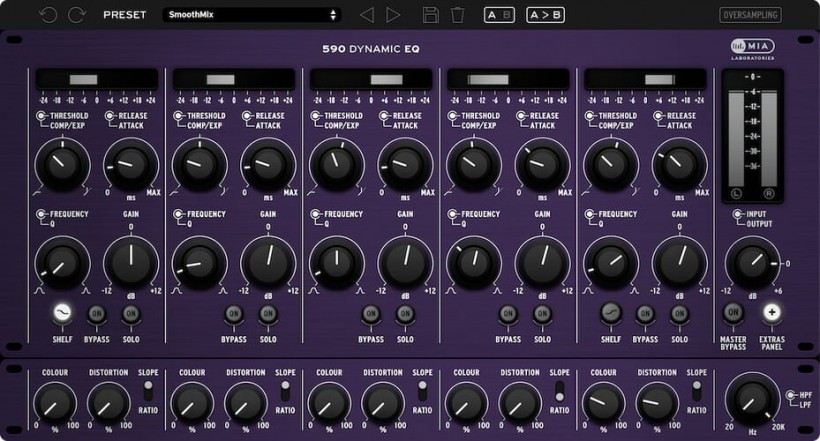820x441 pixels.
Task: Flip the Slope/Ratio switch on the first band
Action: pyautogui.click(x=148, y=388)
